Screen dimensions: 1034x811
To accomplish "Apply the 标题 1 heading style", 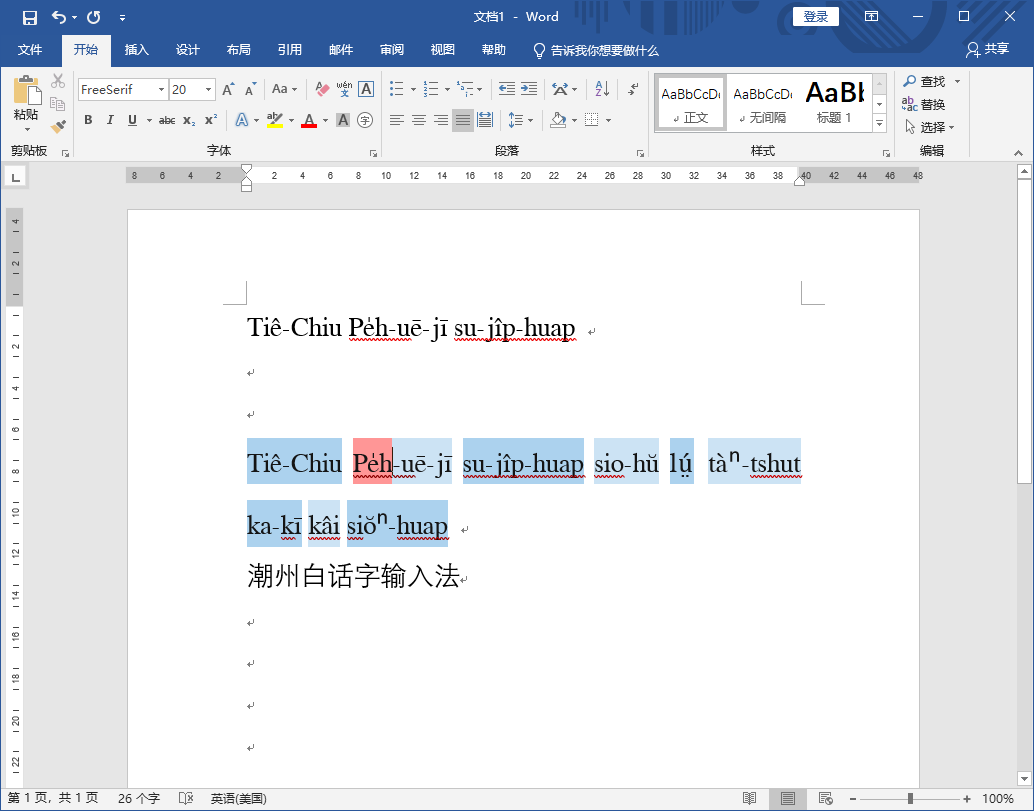I will [835, 103].
